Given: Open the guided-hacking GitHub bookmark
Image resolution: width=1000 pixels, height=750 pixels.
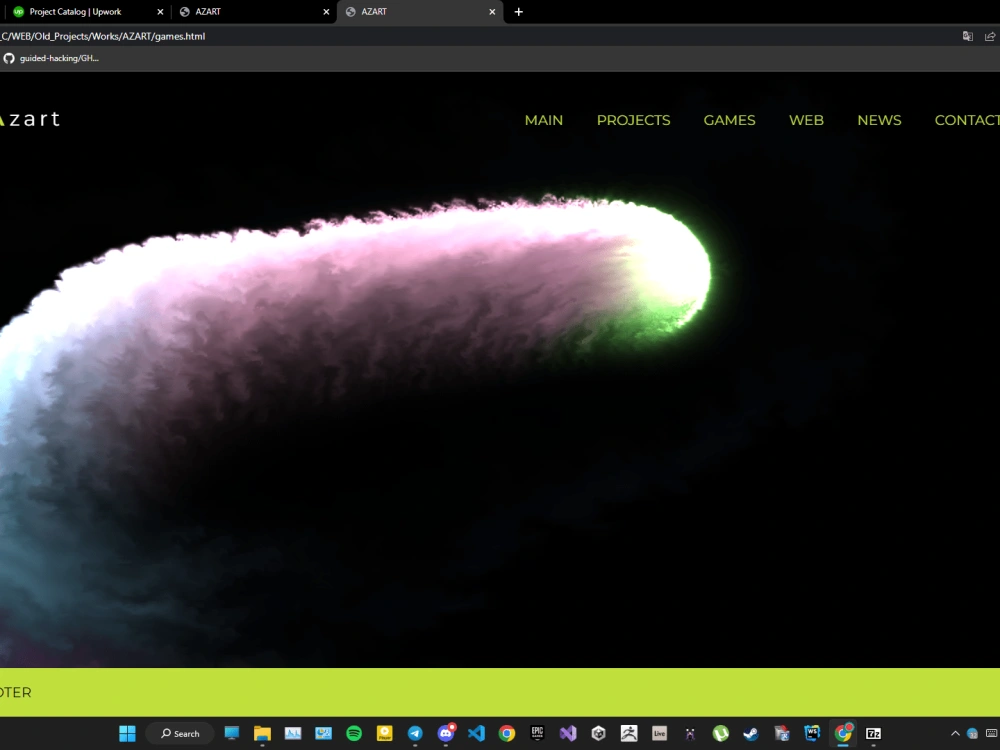Looking at the screenshot, I should click(x=51, y=58).
